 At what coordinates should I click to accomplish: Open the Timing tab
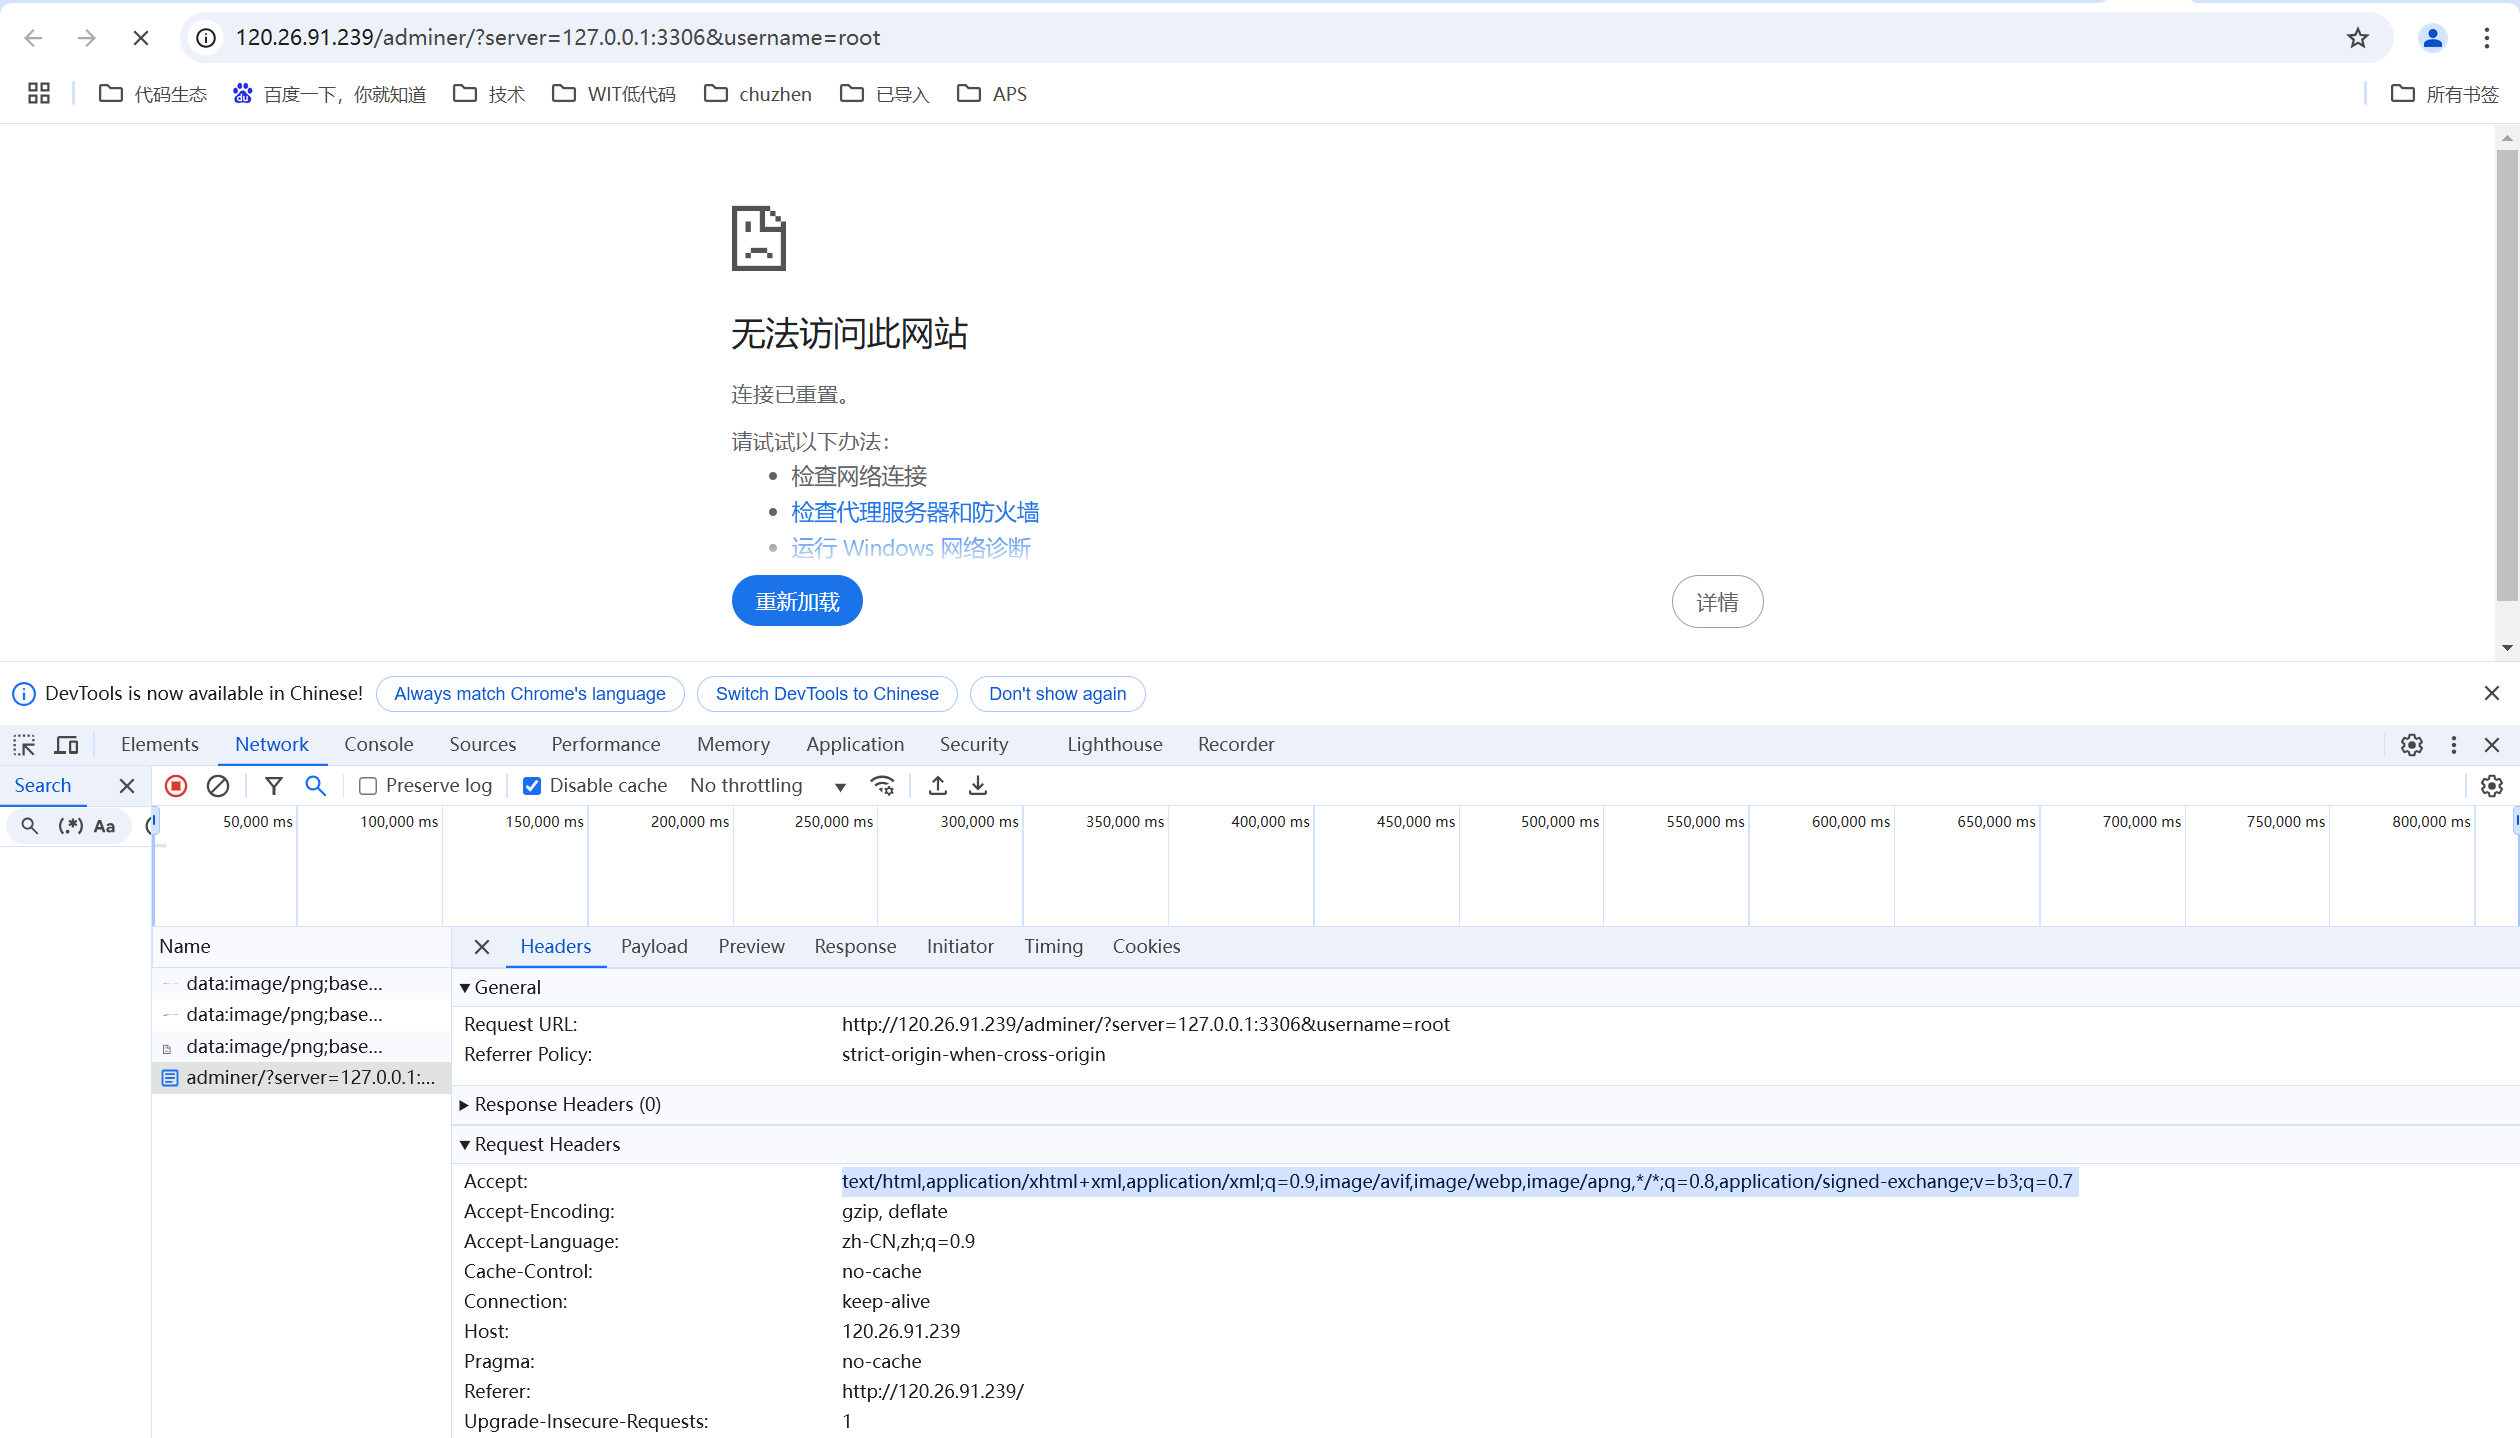[x=1053, y=947]
